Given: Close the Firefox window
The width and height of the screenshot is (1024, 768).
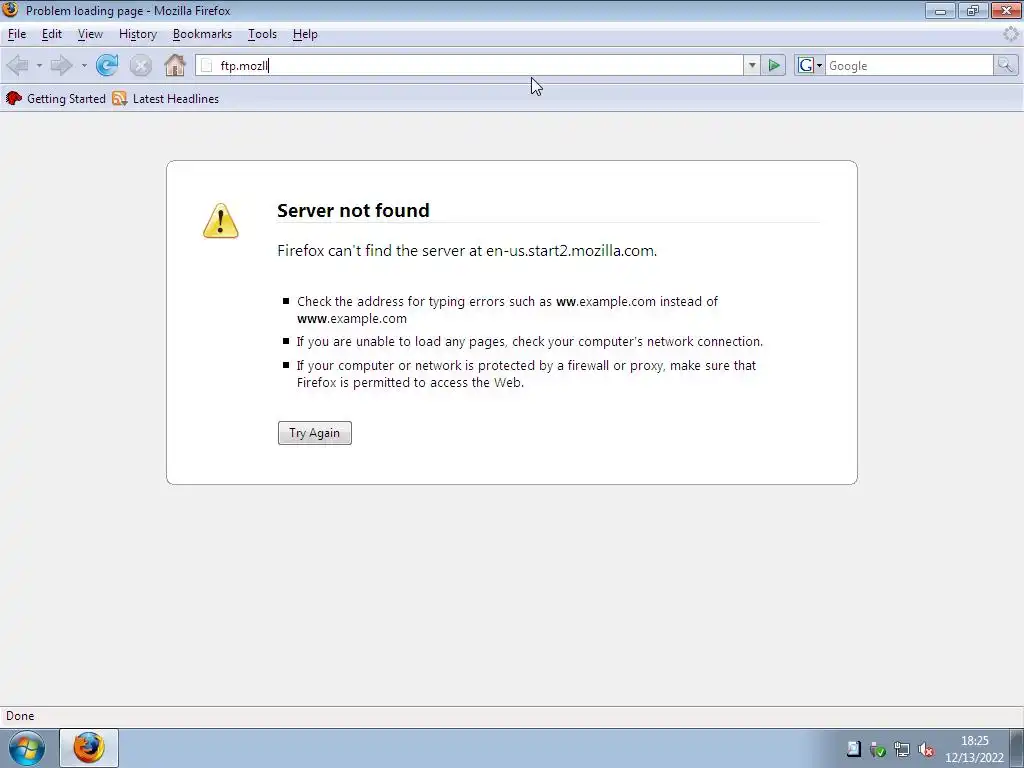Looking at the screenshot, I should pos(1006,10).
